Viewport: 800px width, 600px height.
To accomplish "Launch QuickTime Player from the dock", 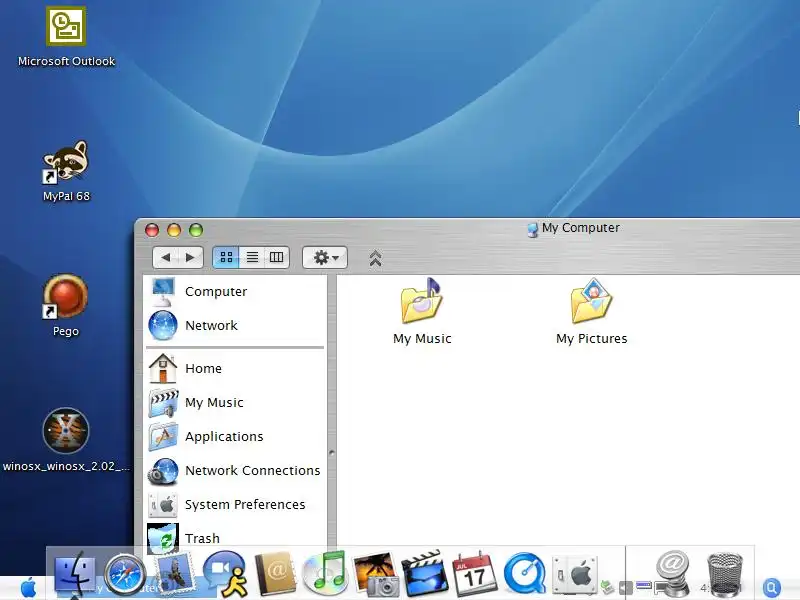I will 524,574.
